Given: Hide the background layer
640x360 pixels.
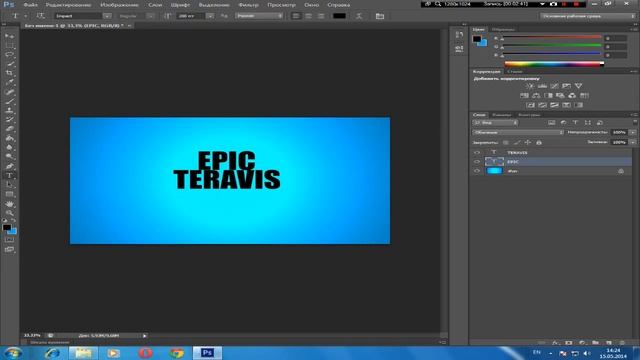Looking at the screenshot, I should 477,171.
